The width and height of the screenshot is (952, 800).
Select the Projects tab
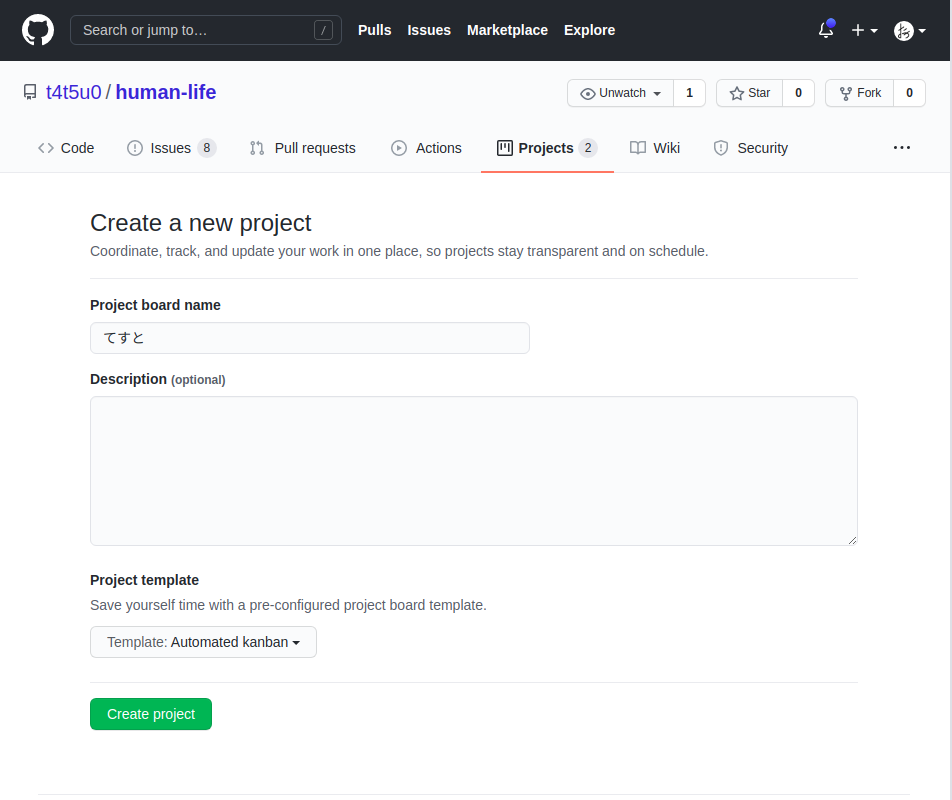coord(547,148)
